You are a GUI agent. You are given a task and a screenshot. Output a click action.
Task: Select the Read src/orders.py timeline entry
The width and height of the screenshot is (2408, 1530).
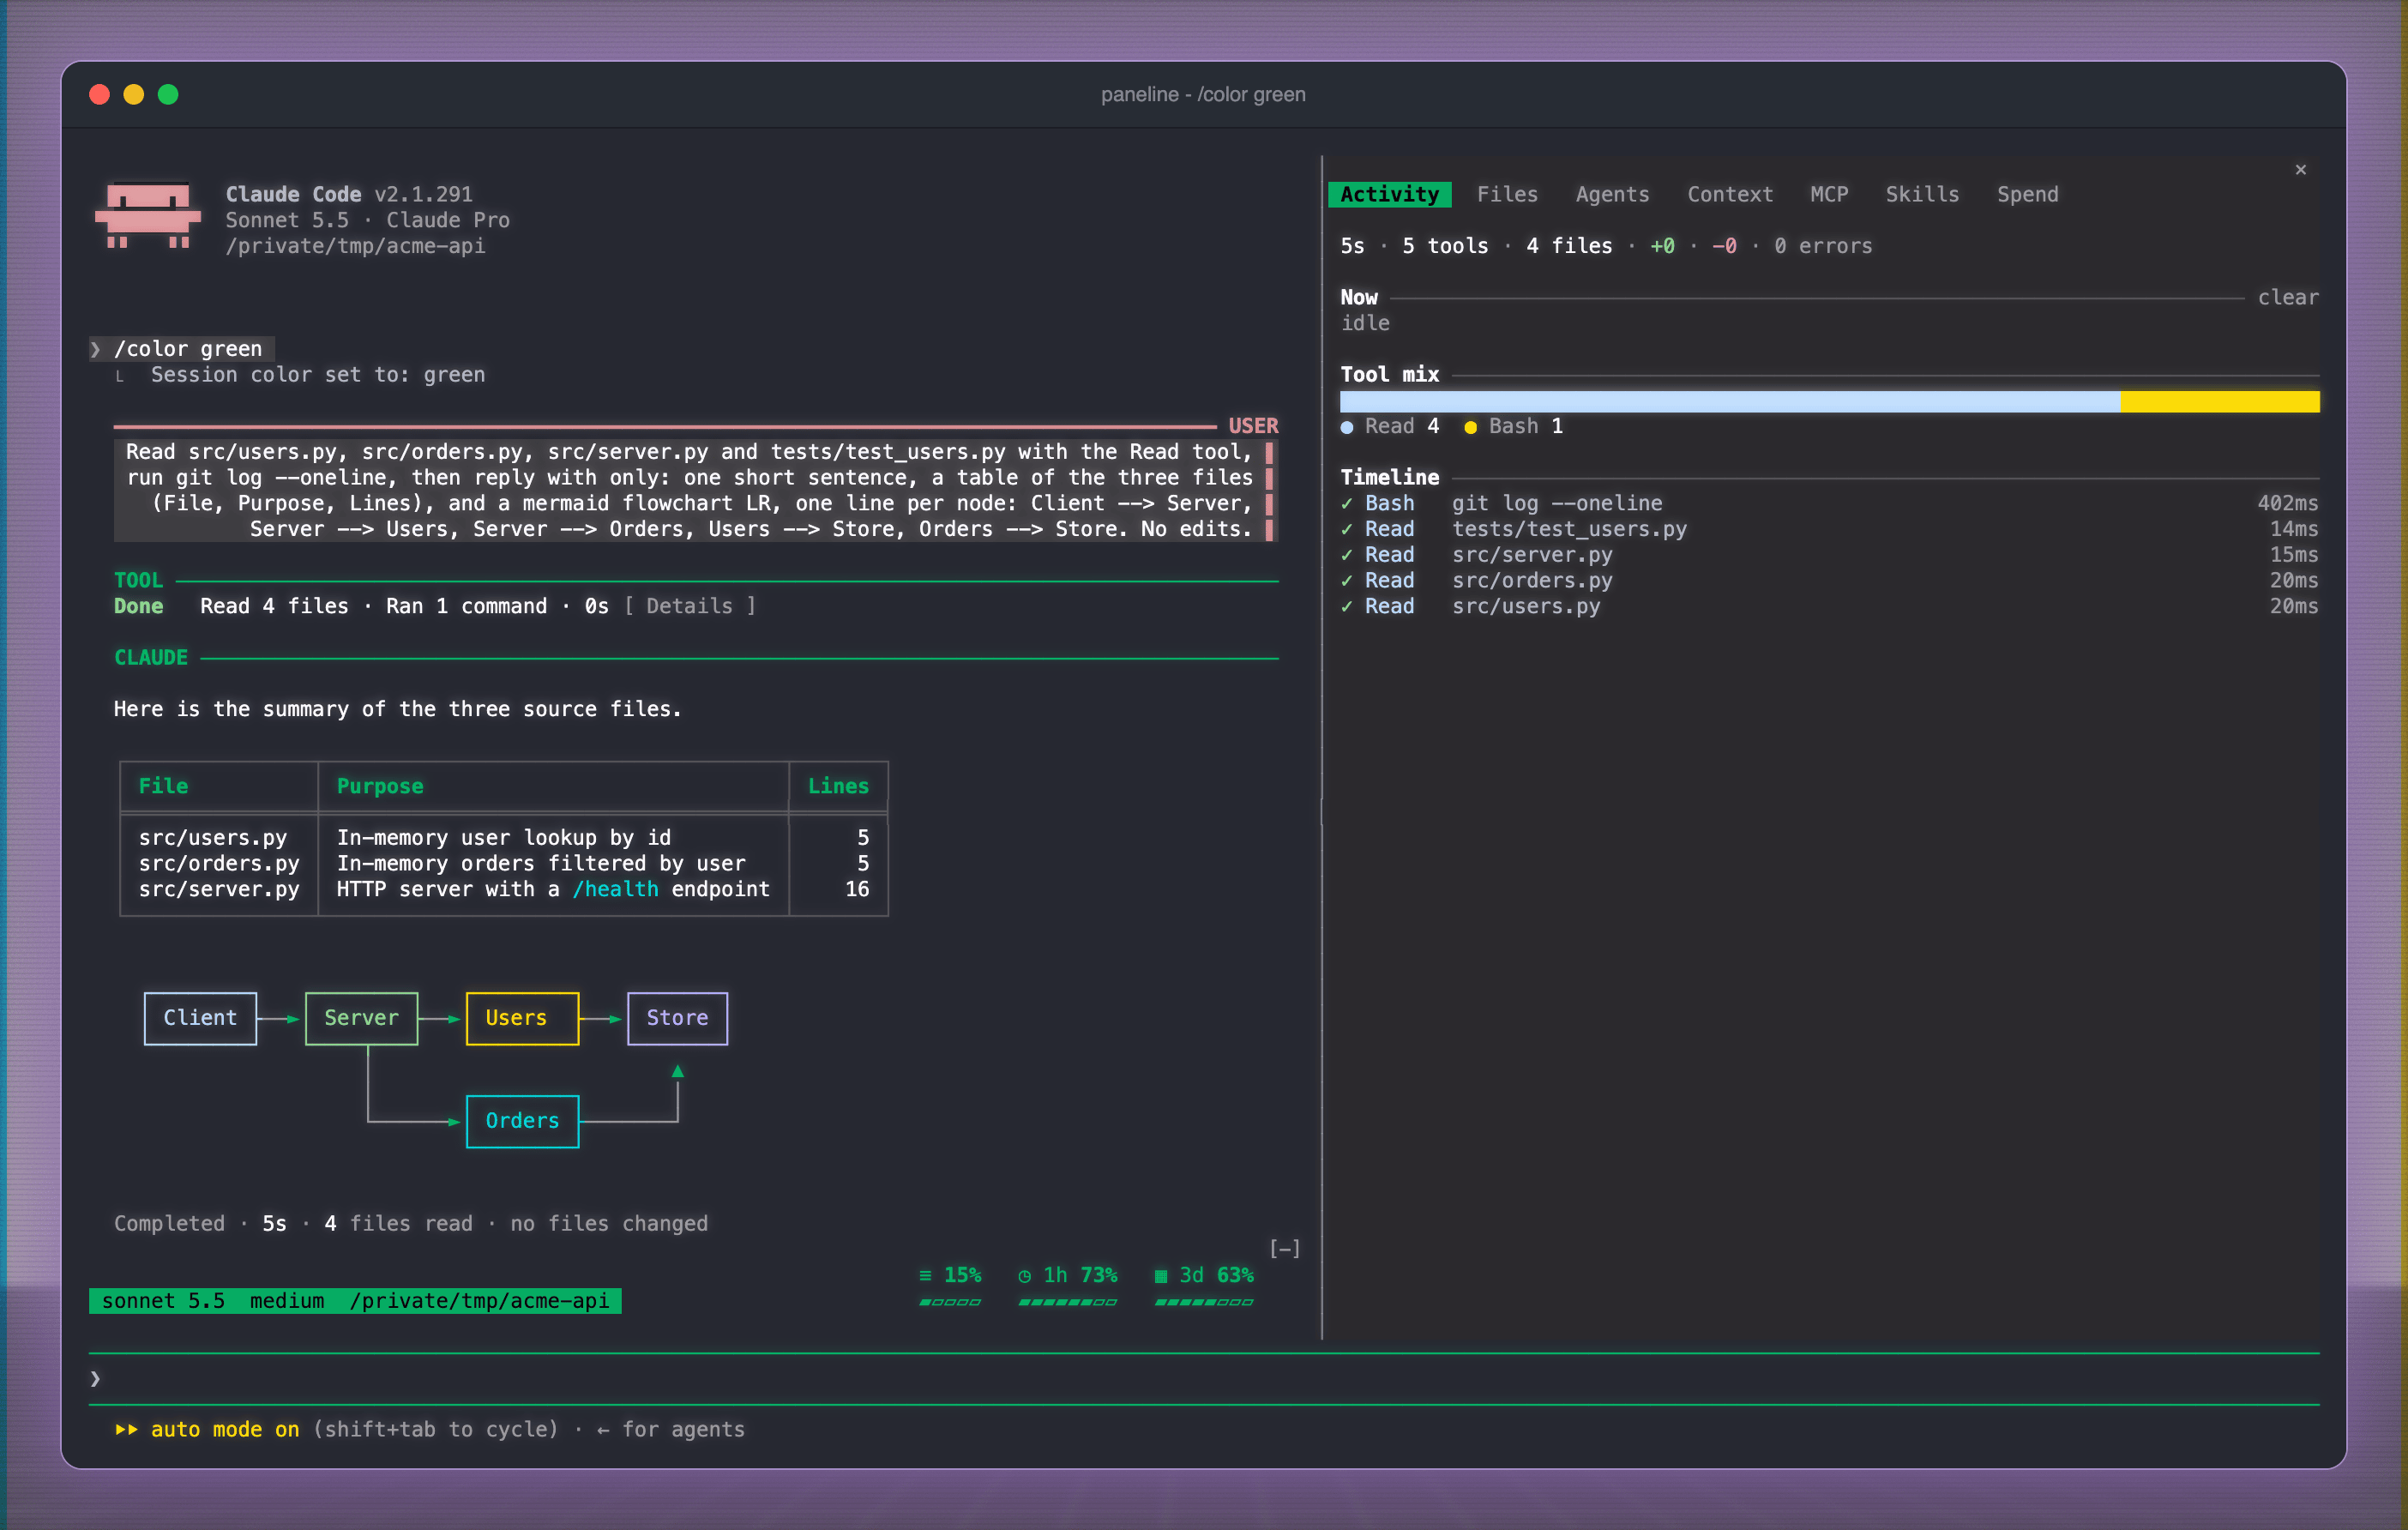point(1829,580)
